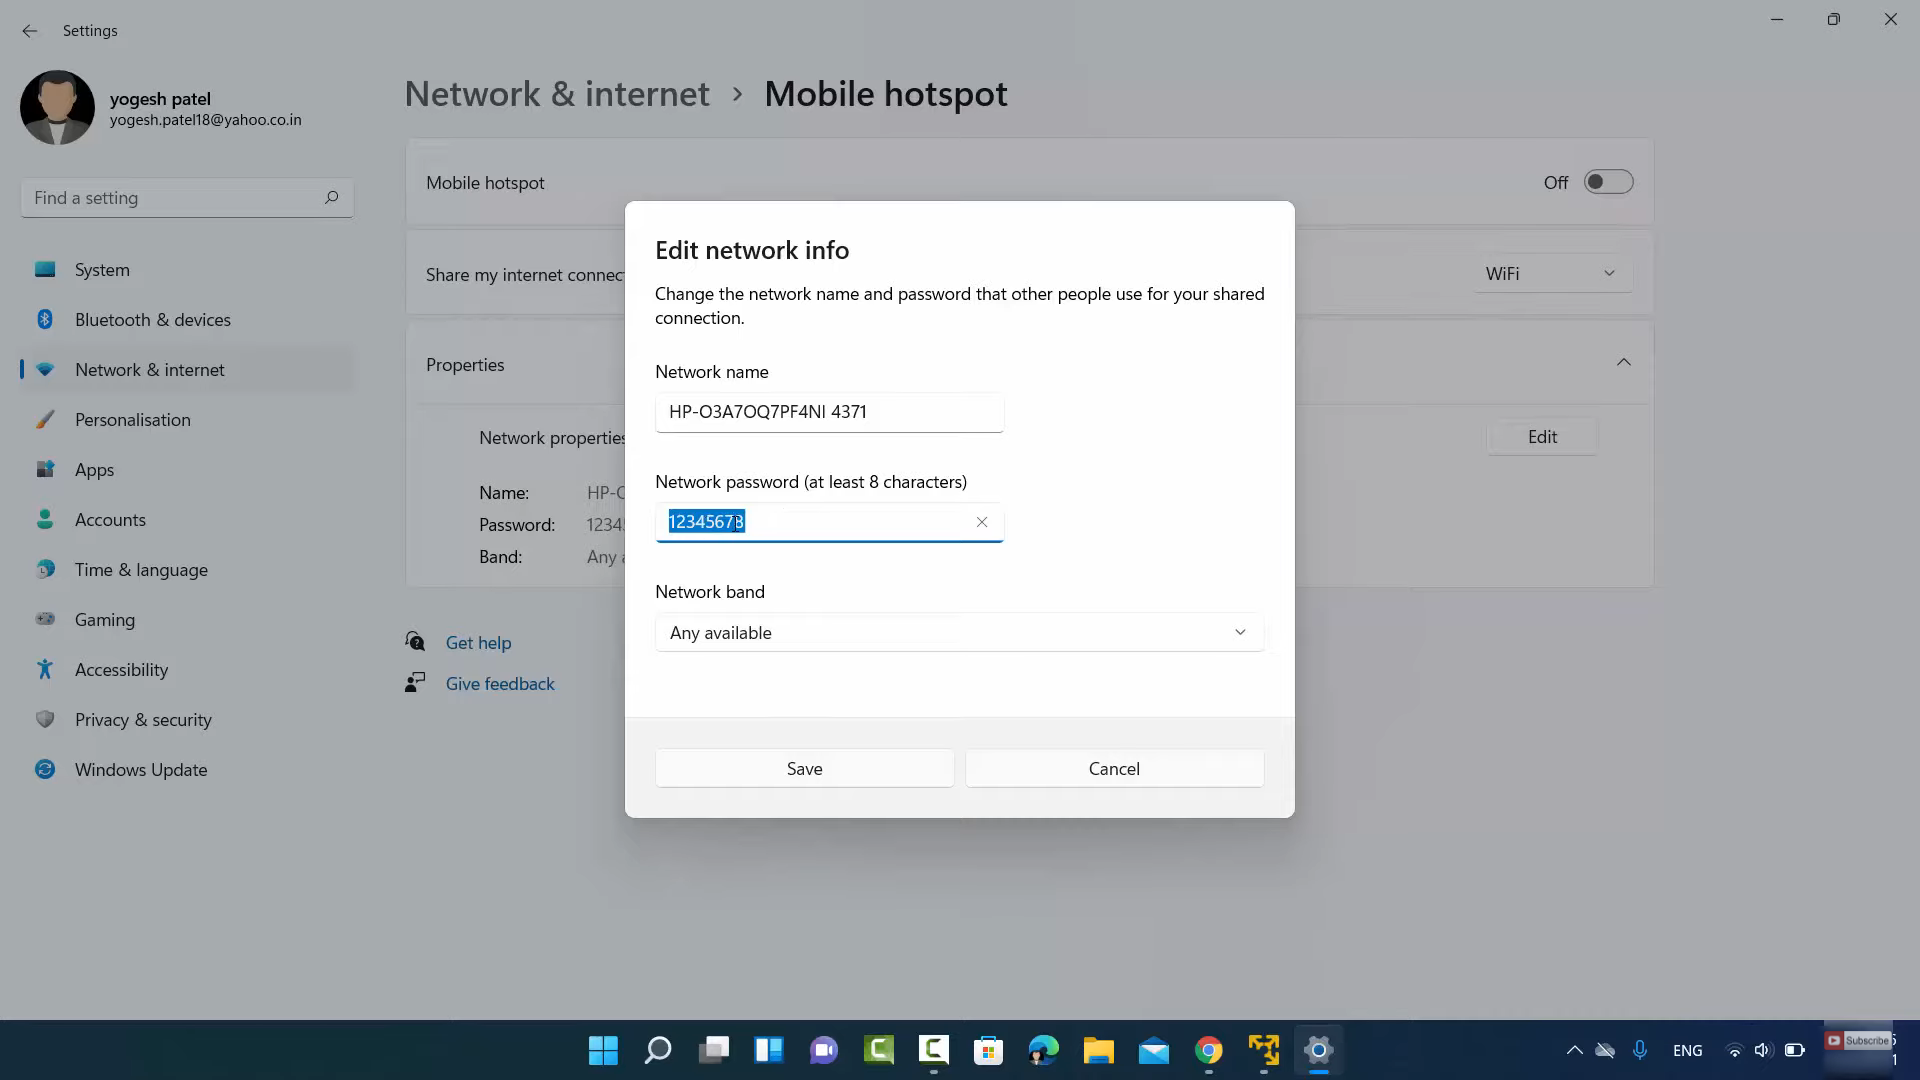Viewport: 1920px width, 1080px height.
Task: Open the Get help link
Action: coord(478,643)
